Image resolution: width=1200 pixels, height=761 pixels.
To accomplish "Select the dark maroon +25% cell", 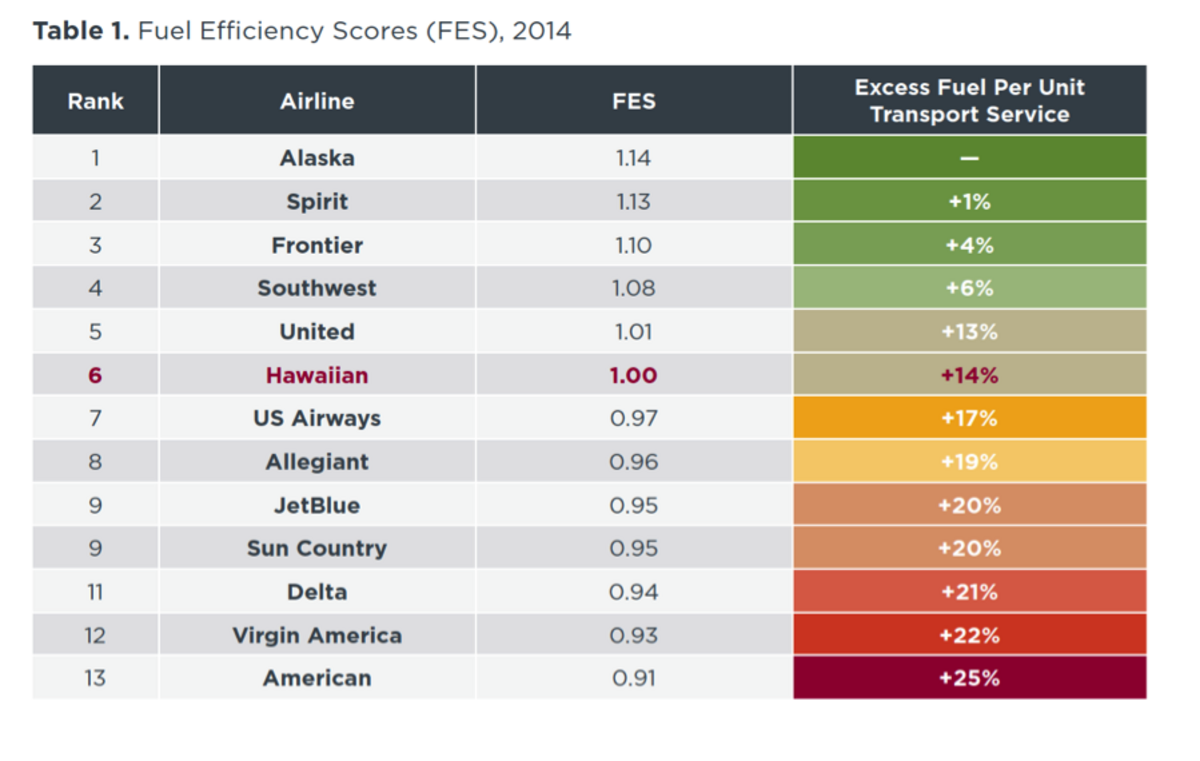I will pyautogui.click(x=969, y=678).
